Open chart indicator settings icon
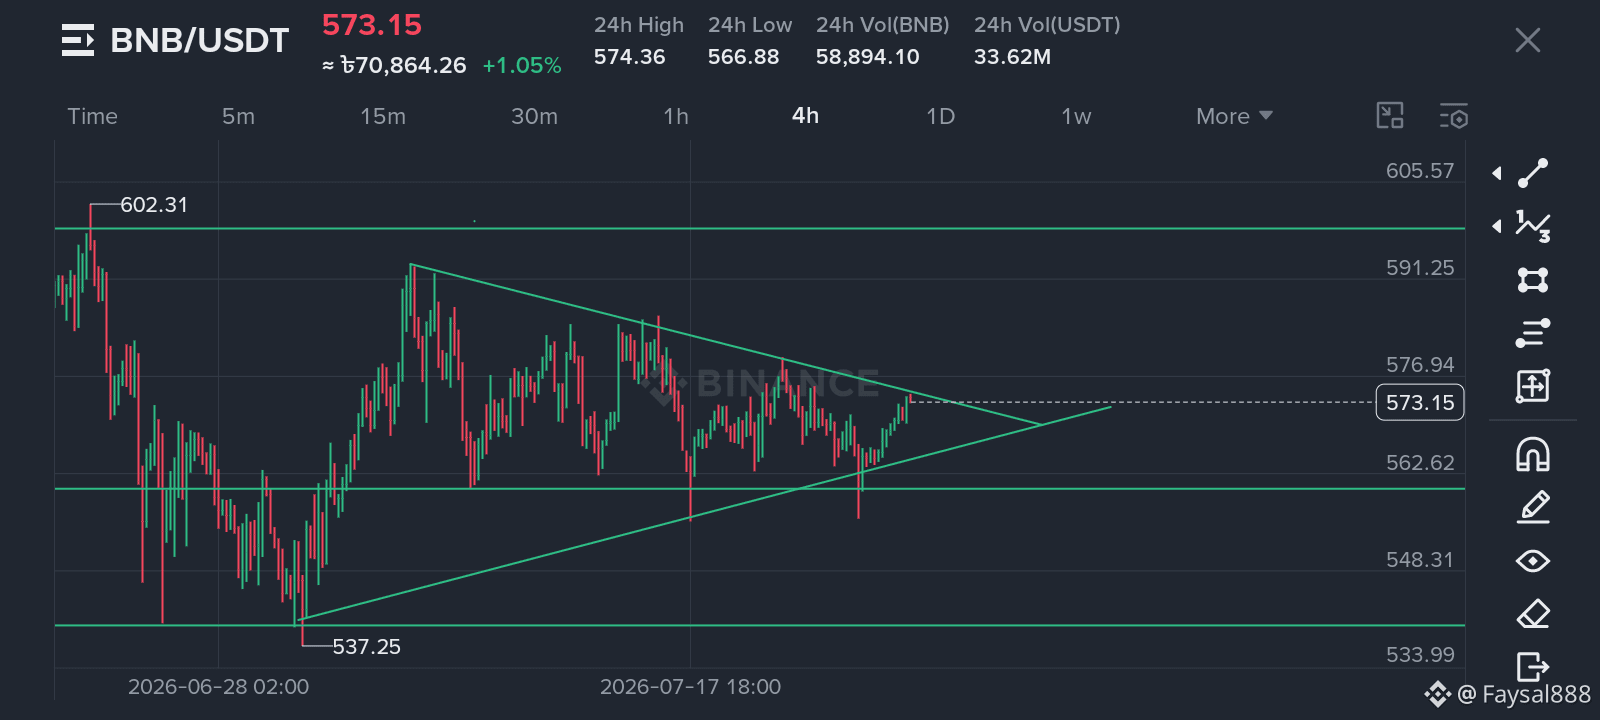Viewport: 1600px width, 720px height. [1454, 115]
